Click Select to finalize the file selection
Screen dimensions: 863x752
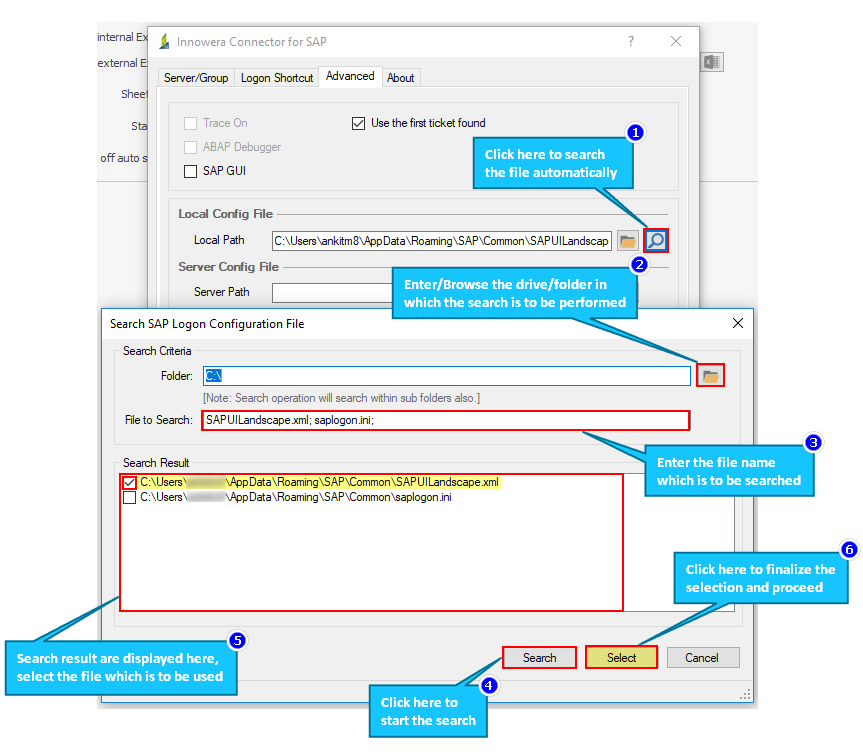click(x=621, y=657)
